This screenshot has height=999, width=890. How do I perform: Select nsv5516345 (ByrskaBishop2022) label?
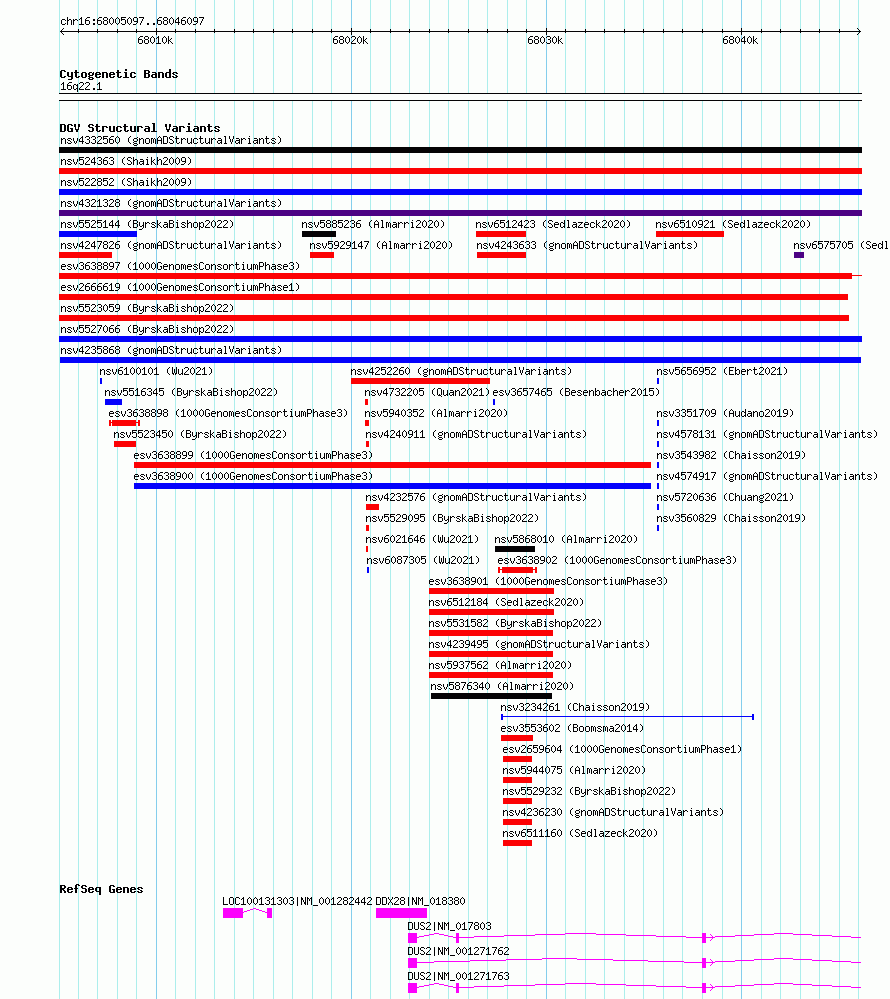coord(191,392)
